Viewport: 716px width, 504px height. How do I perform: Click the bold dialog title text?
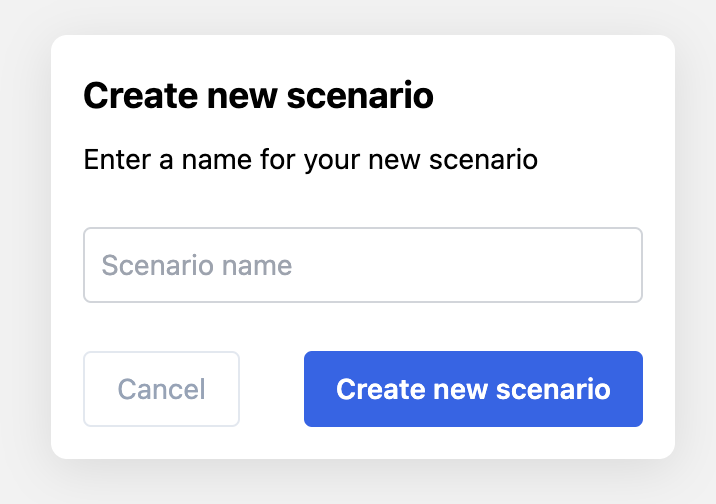(x=258, y=95)
